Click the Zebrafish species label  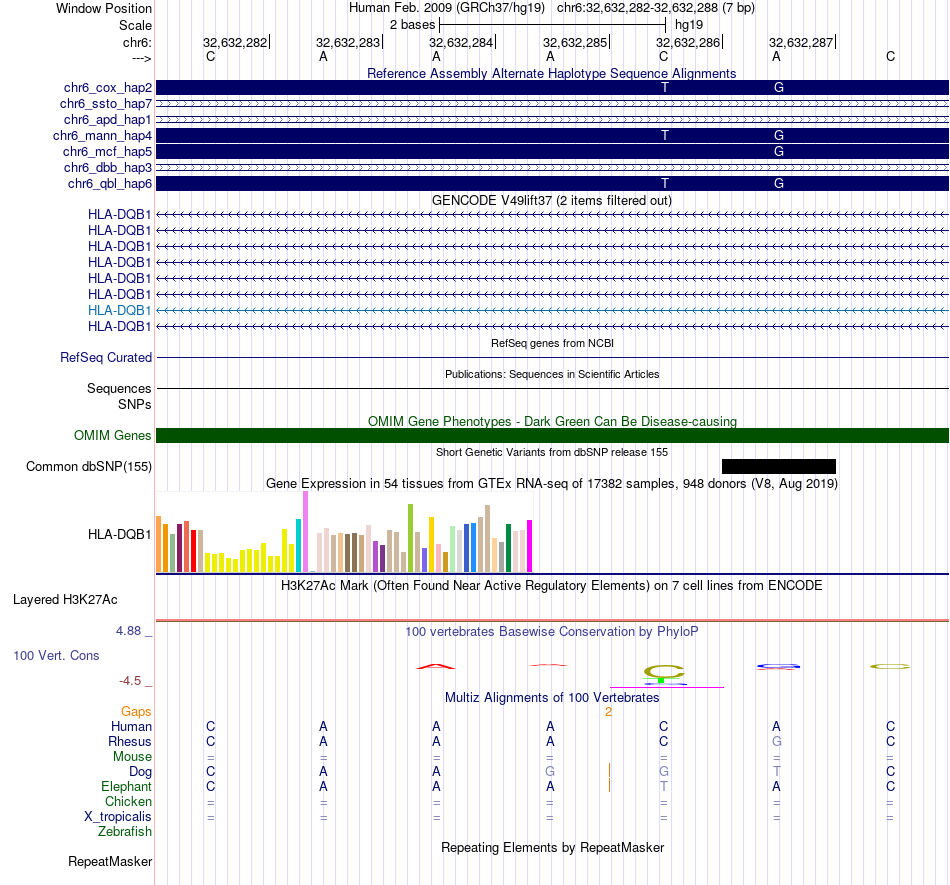(x=125, y=832)
